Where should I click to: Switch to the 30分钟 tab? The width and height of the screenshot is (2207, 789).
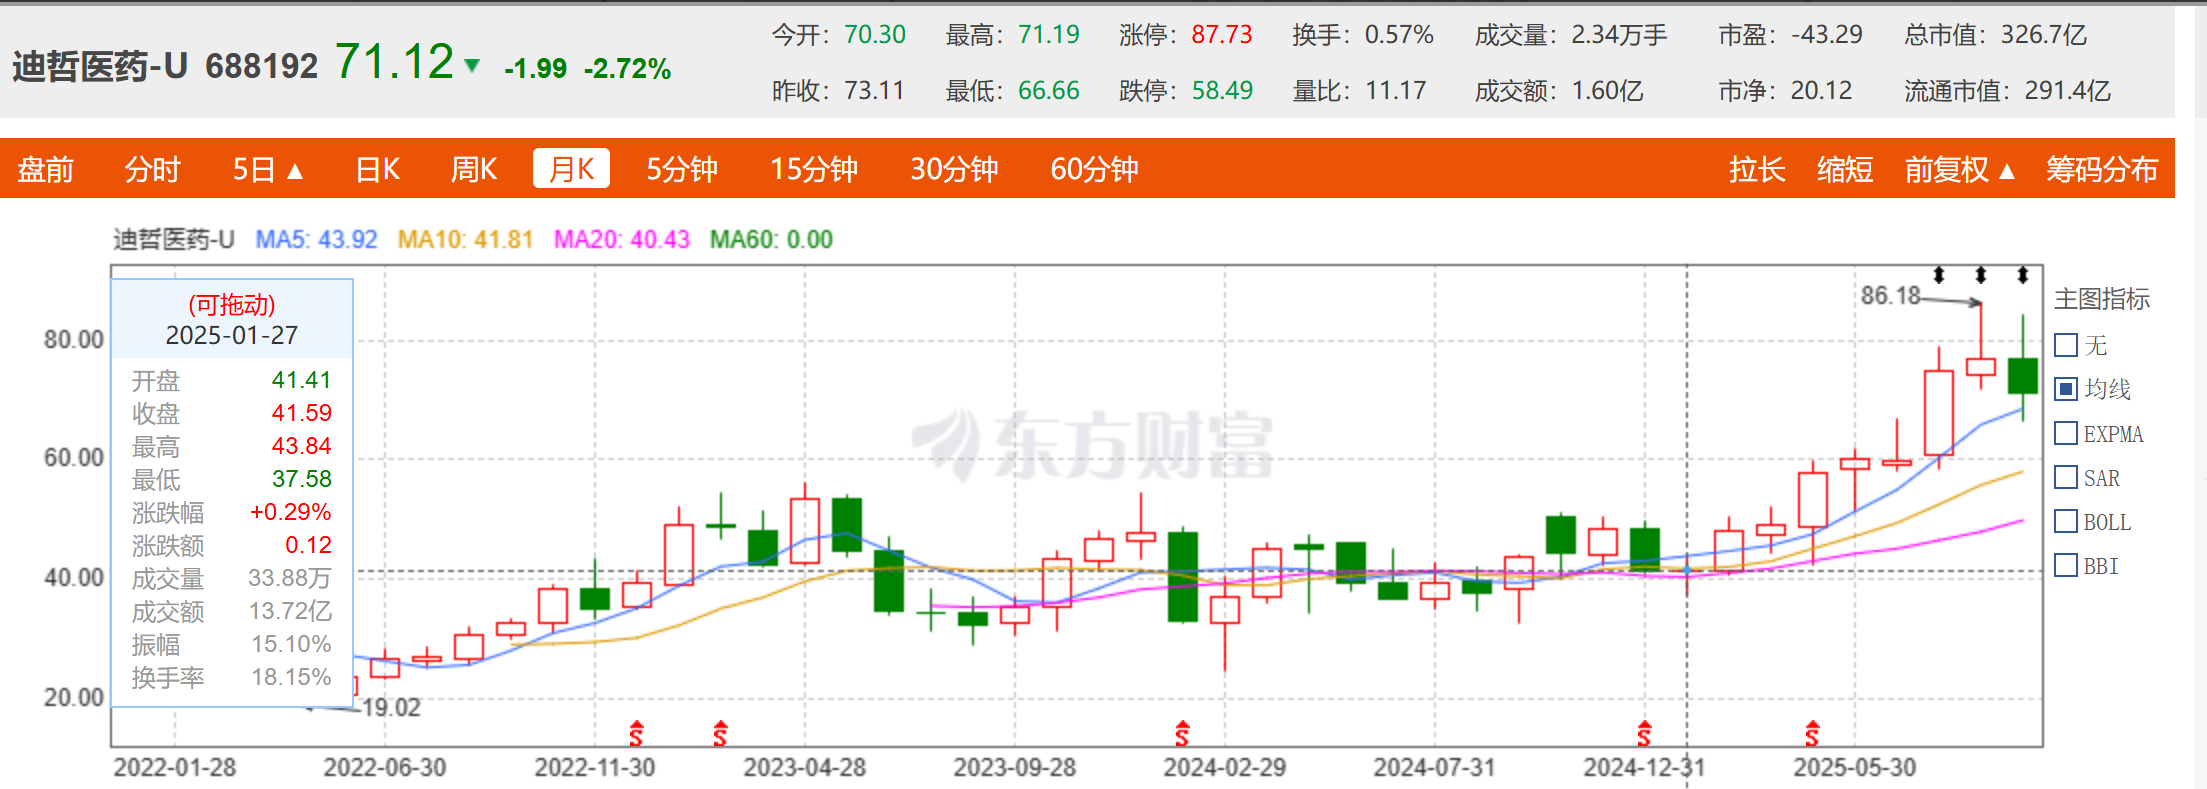pyautogui.click(x=954, y=169)
